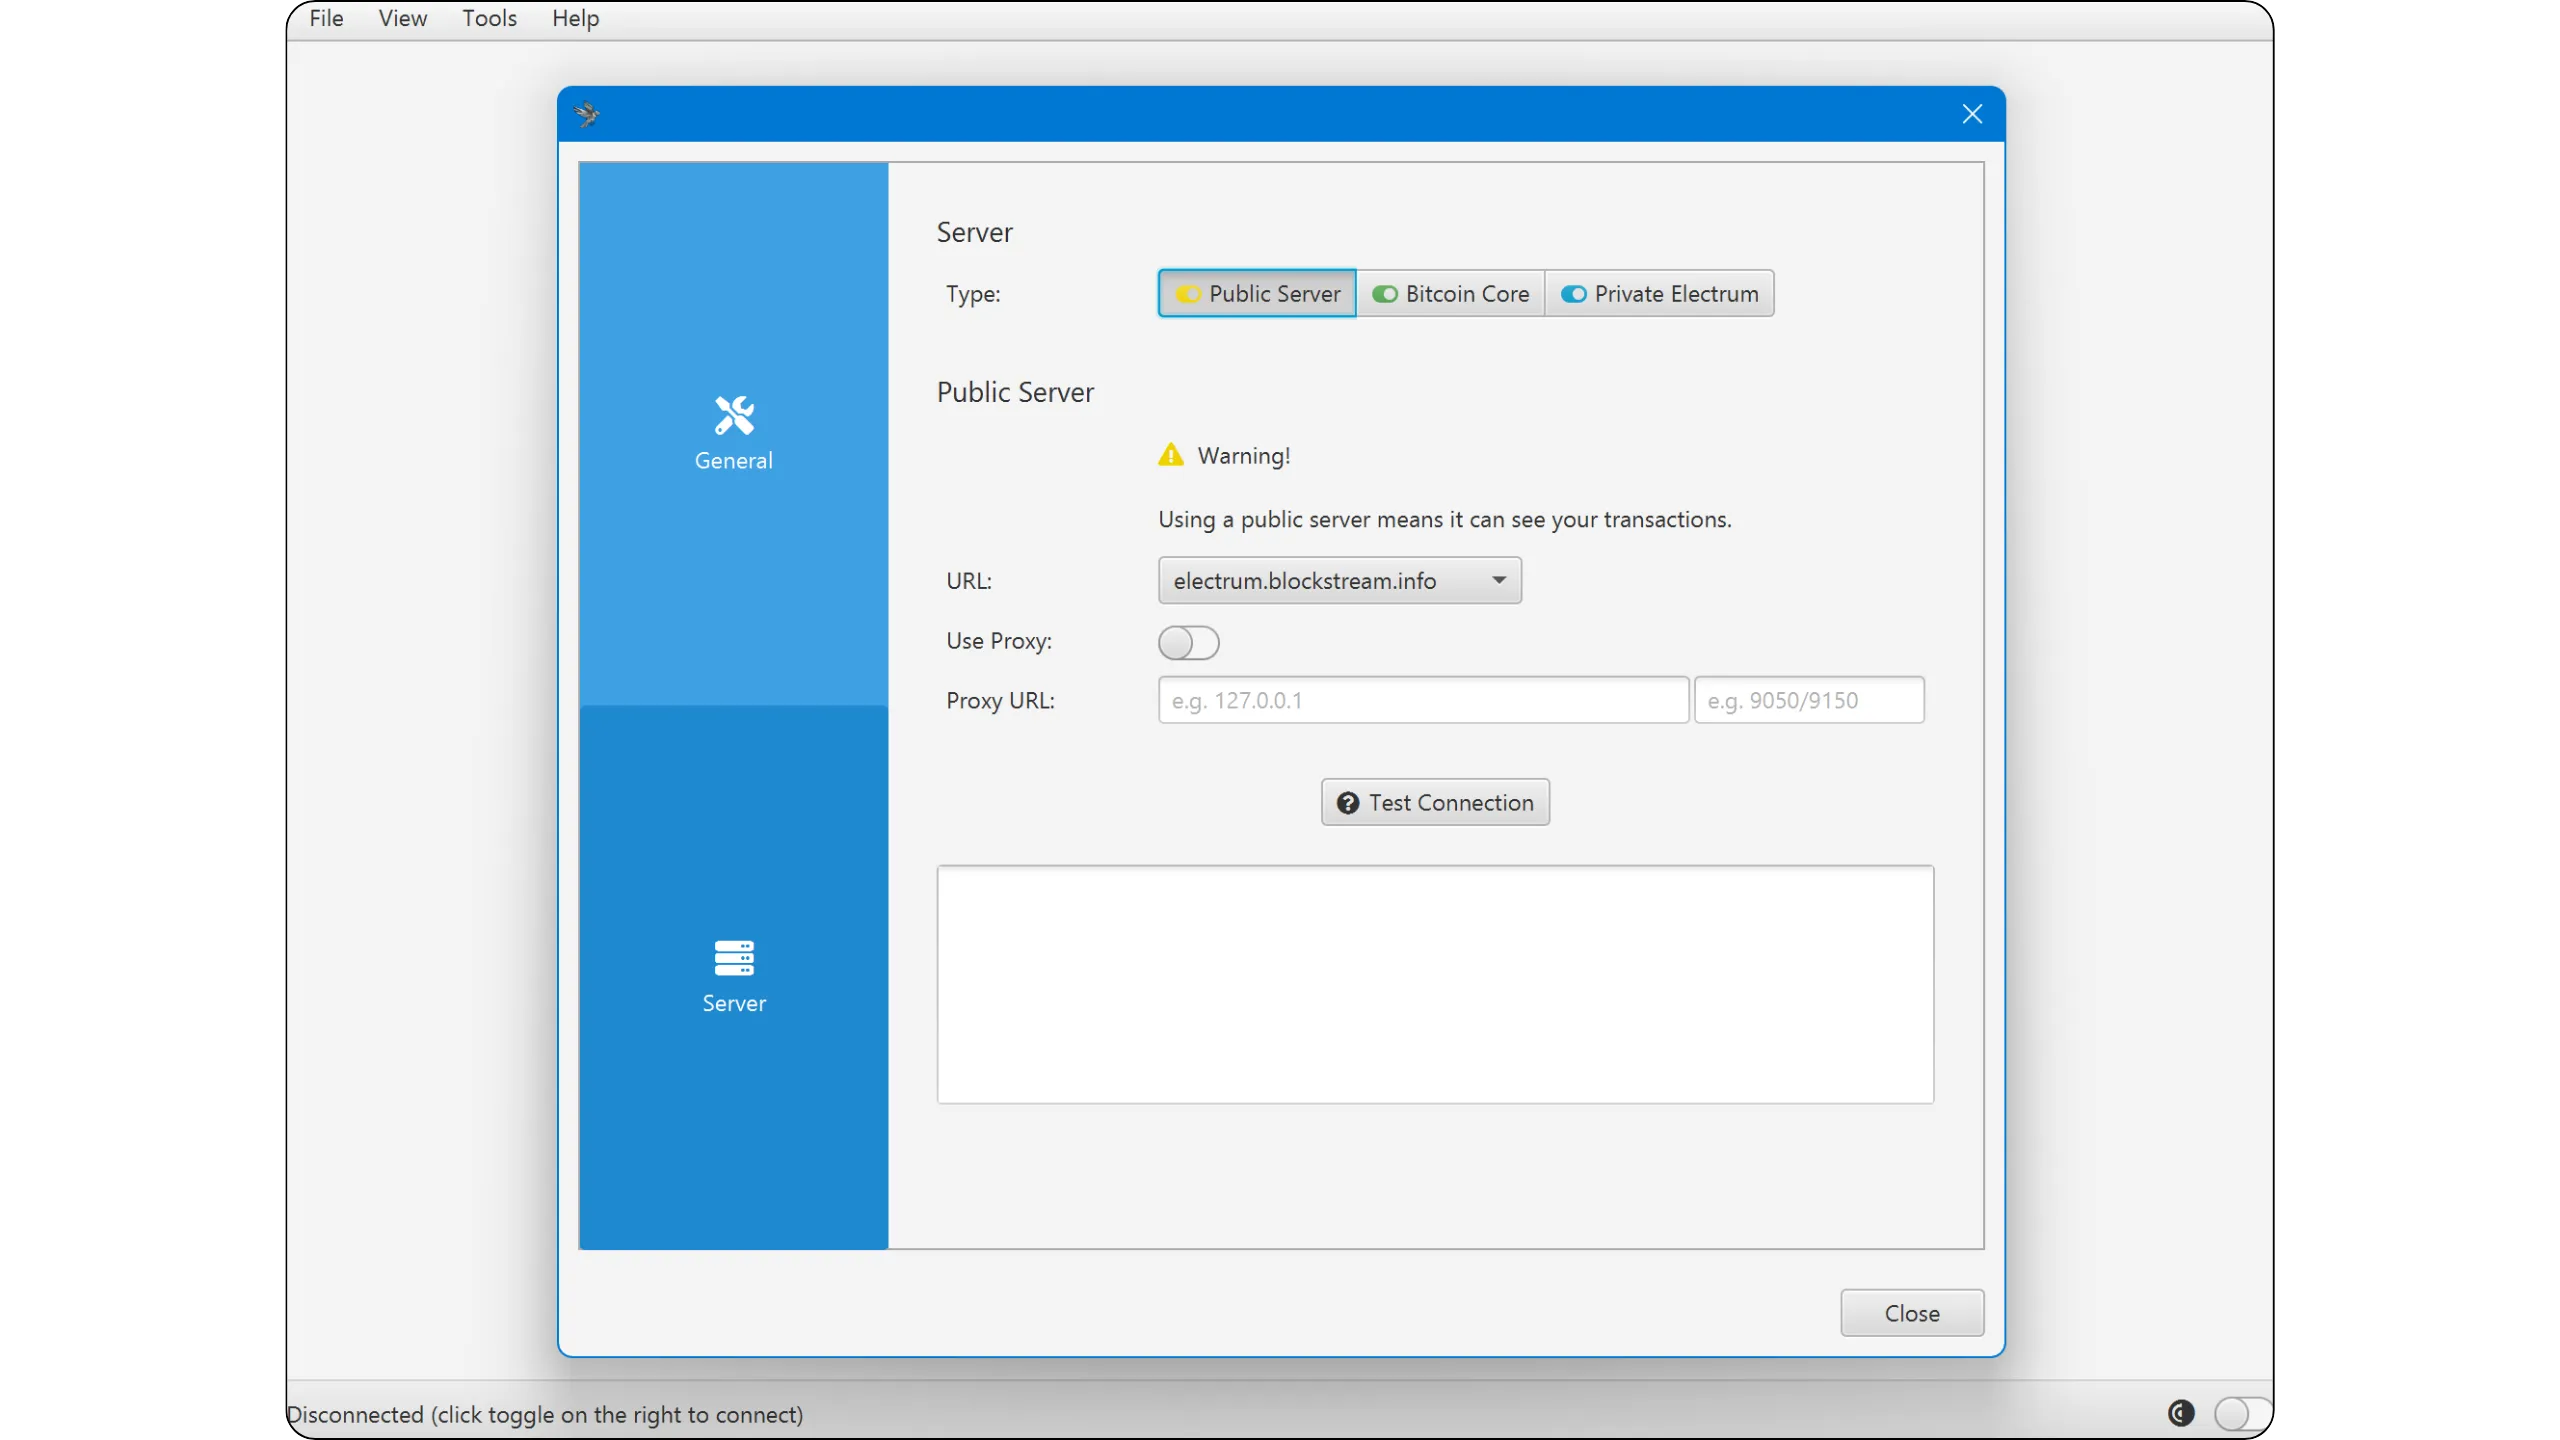Select the Public Server type
This screenshot has width=2560, height=1440.
point(1257,293)
